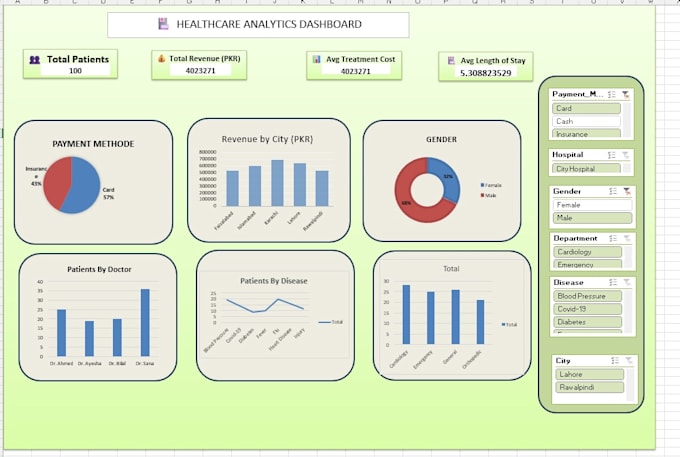The height and width of the screenshot is (457, 680).
Task: Click the Healthcare Analytics Dashboard title
Action: pos(269,24)
